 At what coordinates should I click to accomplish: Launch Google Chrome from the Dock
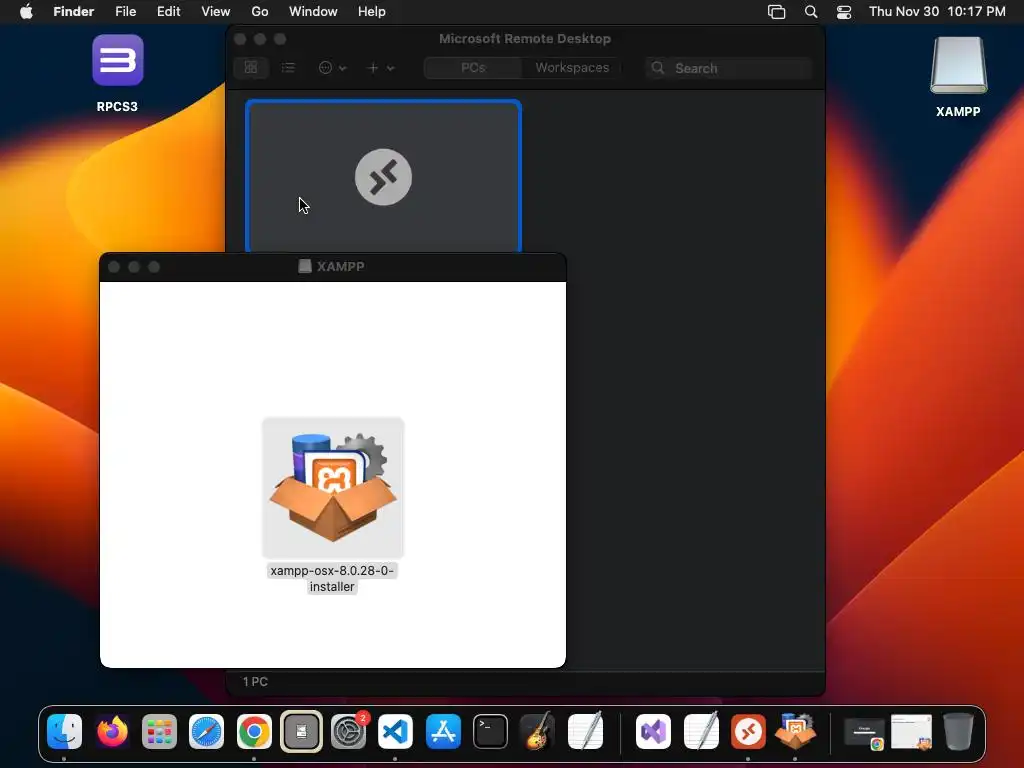click(254, 731)
